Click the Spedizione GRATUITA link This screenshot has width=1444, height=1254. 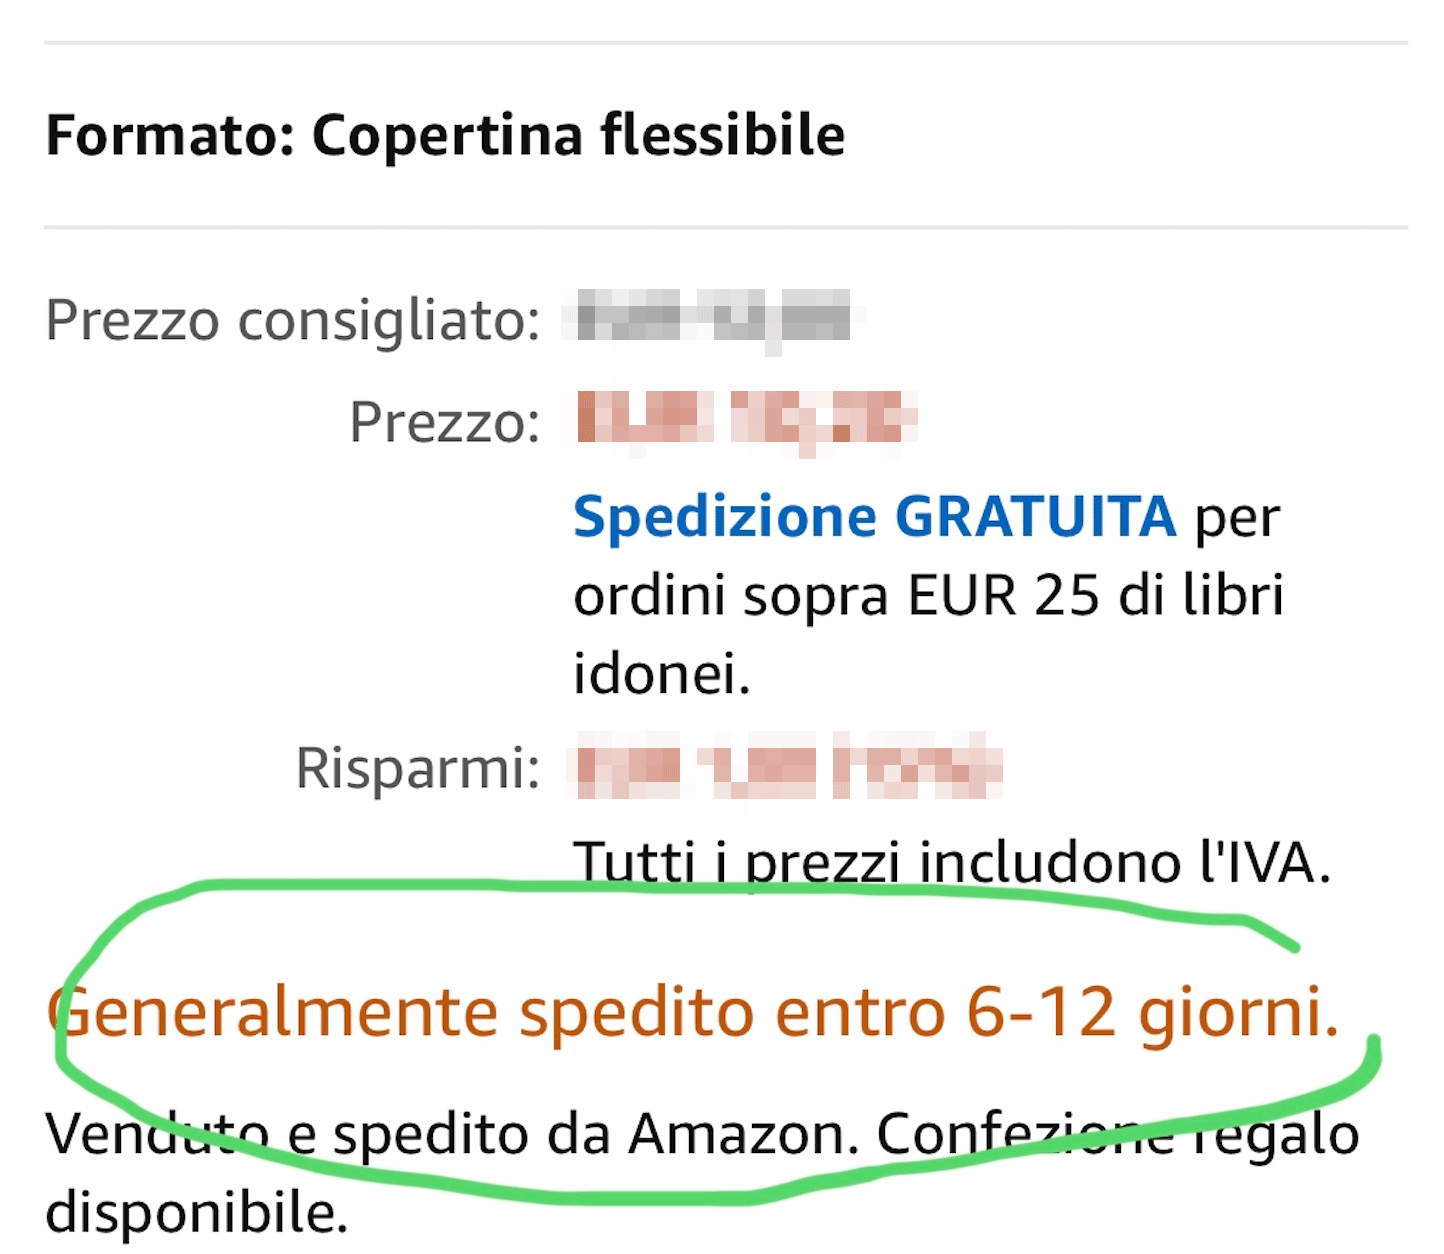tap(874, 517)
